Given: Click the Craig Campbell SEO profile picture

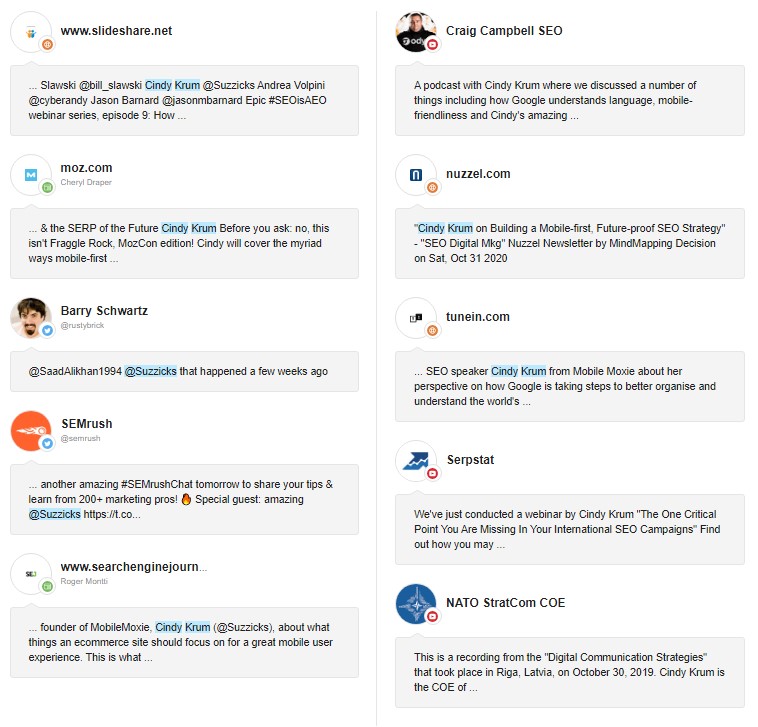Looking at the screenshot, I should click(416, 32).
